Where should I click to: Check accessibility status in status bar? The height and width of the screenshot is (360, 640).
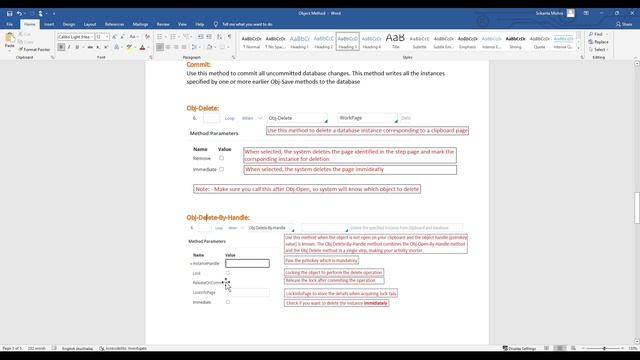point(123,349)
